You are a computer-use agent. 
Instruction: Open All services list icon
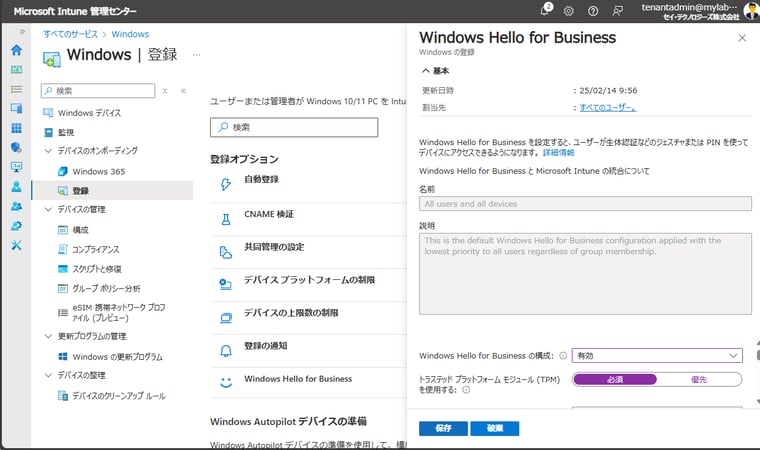16,89
